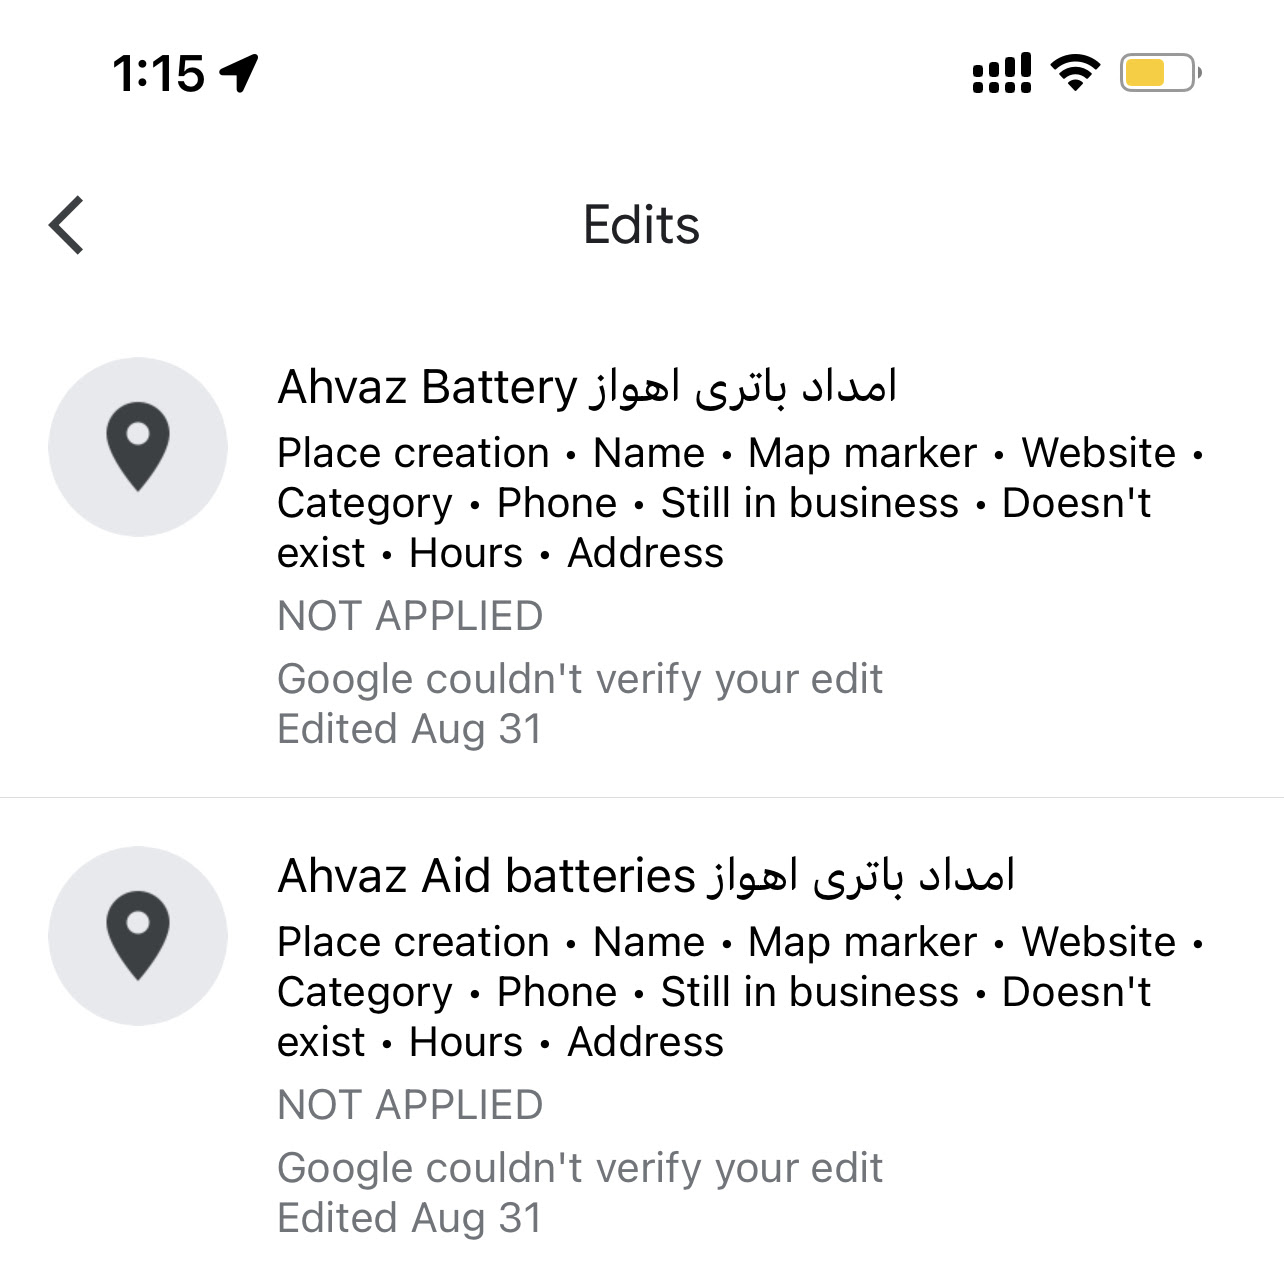
Task: Tap the Edits page title
Action: pos(641,225)
